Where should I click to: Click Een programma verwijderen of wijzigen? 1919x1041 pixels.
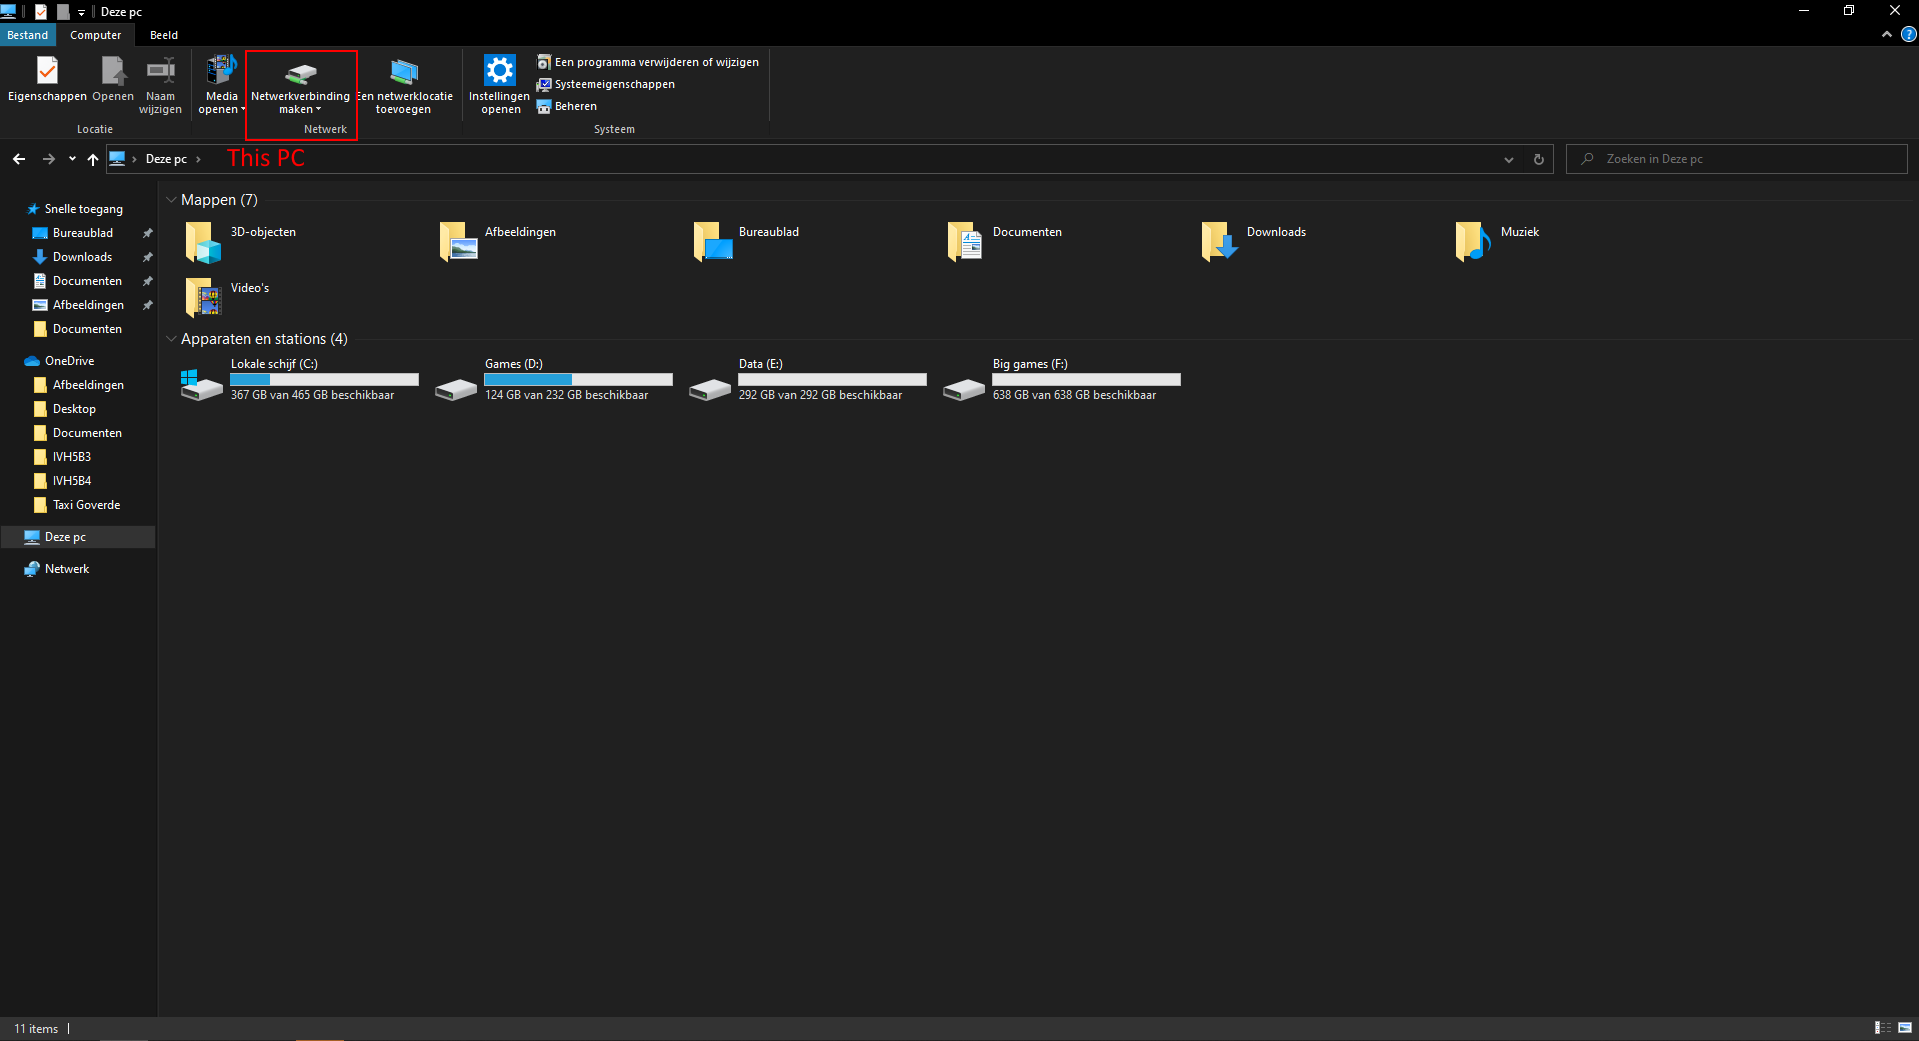coord(656,62)
